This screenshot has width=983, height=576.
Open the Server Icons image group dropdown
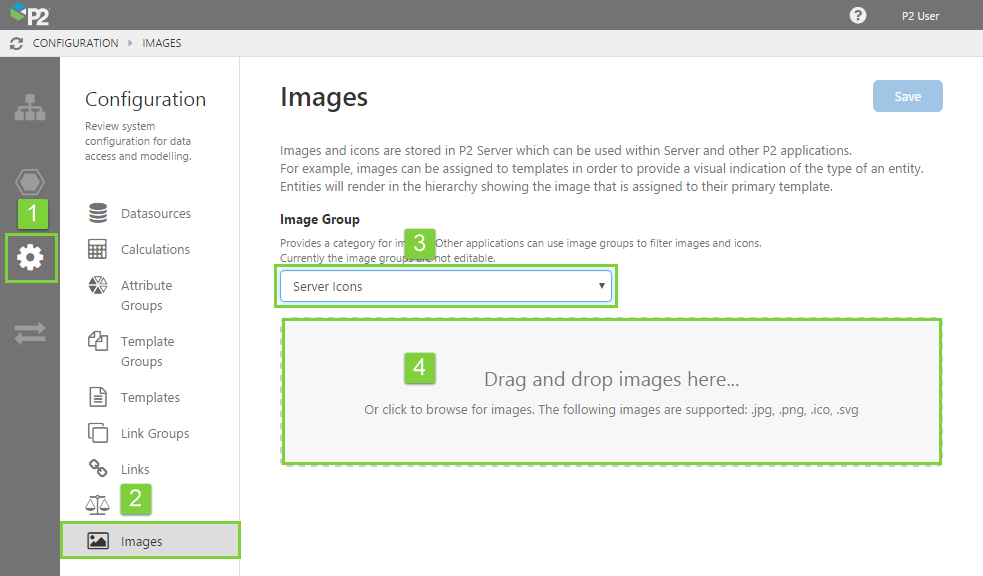point(445,286)
